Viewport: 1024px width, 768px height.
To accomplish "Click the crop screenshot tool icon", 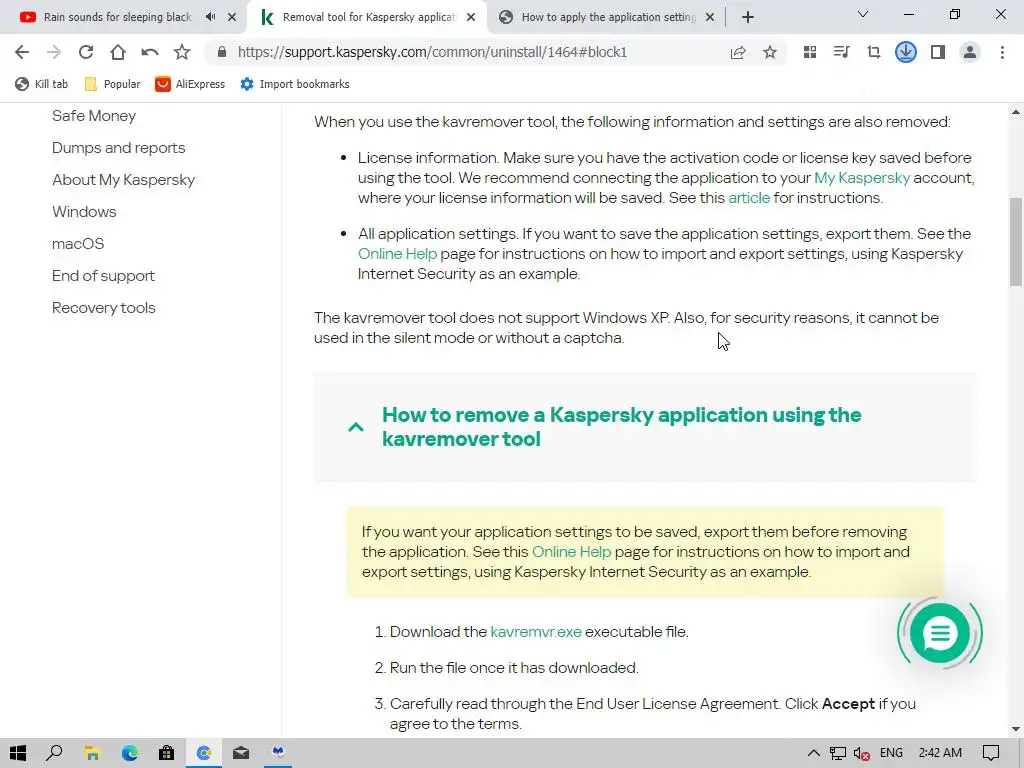I will [874, 52].
